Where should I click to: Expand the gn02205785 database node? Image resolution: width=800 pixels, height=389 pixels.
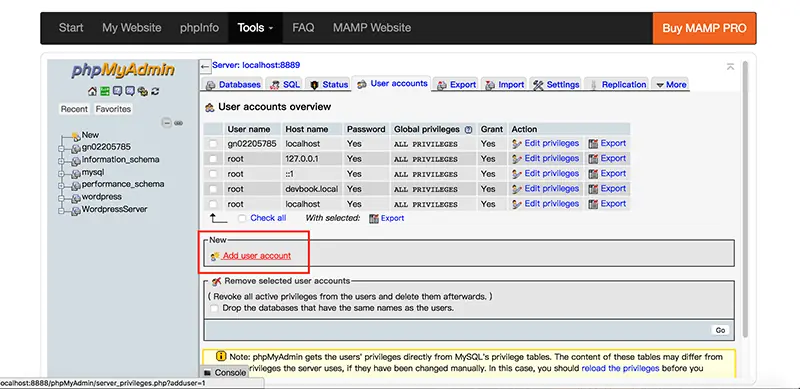coord(61,149)
